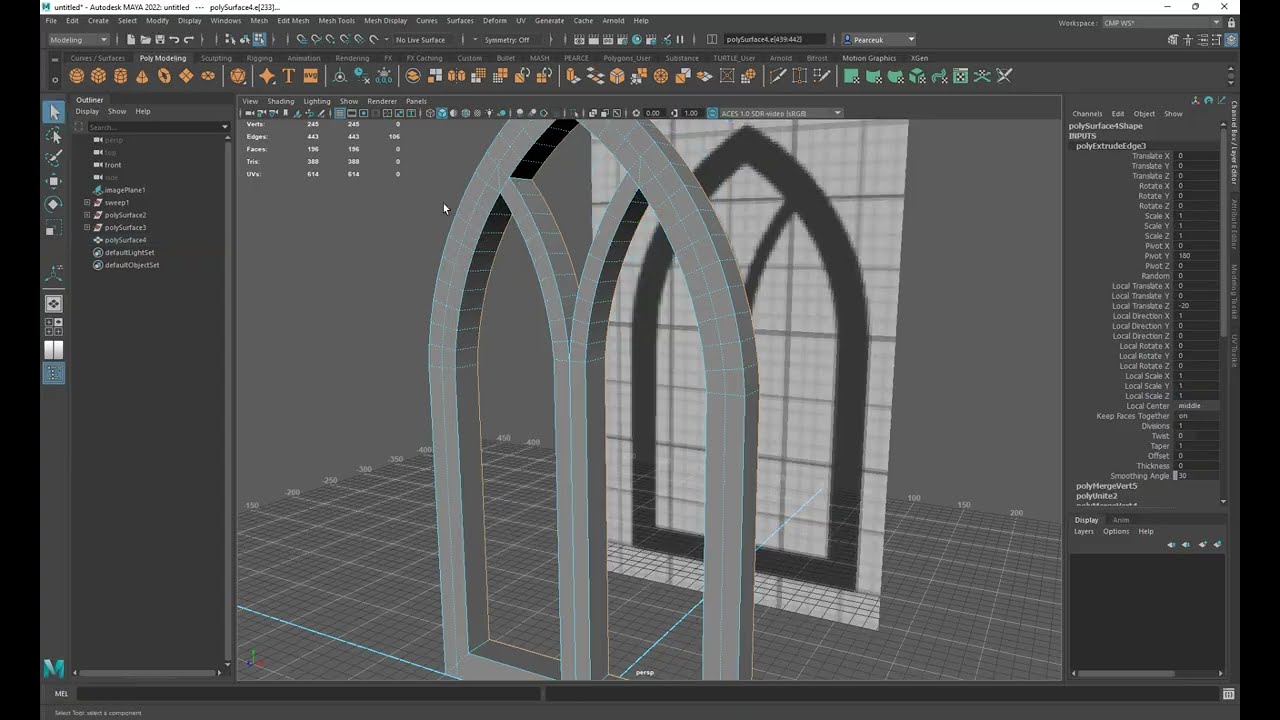This screenshot has width=1280, height=720.
Task: Expand the polySurface3 node in Outliner
Action: point(87,227)
